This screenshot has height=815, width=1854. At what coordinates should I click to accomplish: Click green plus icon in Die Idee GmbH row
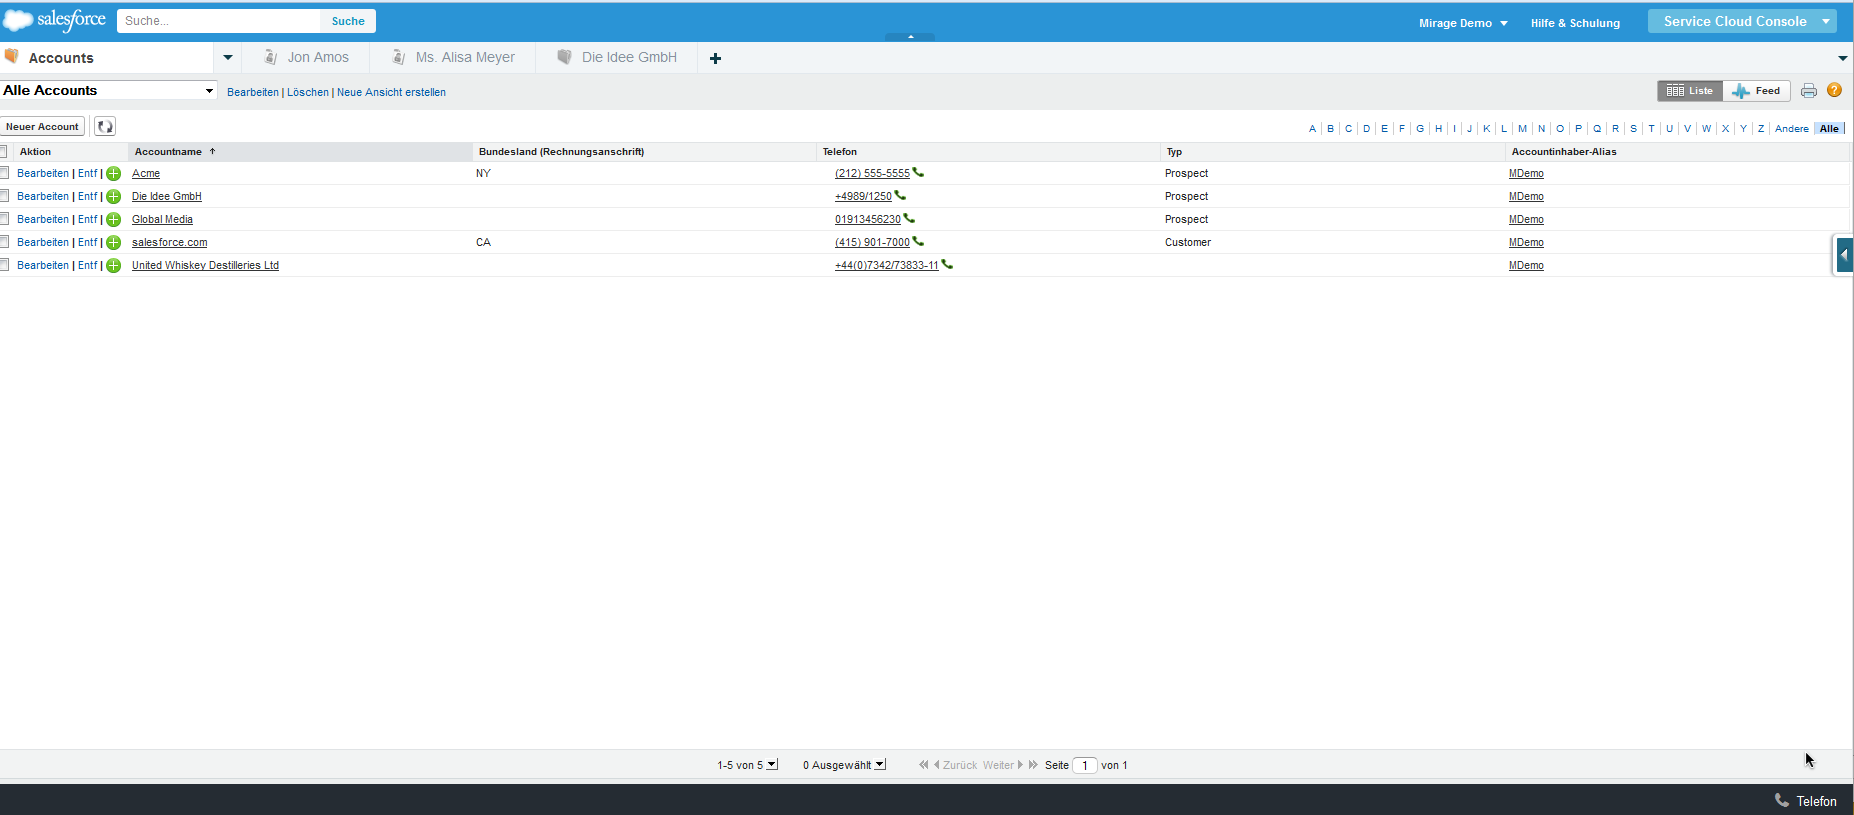pos(114,197)
